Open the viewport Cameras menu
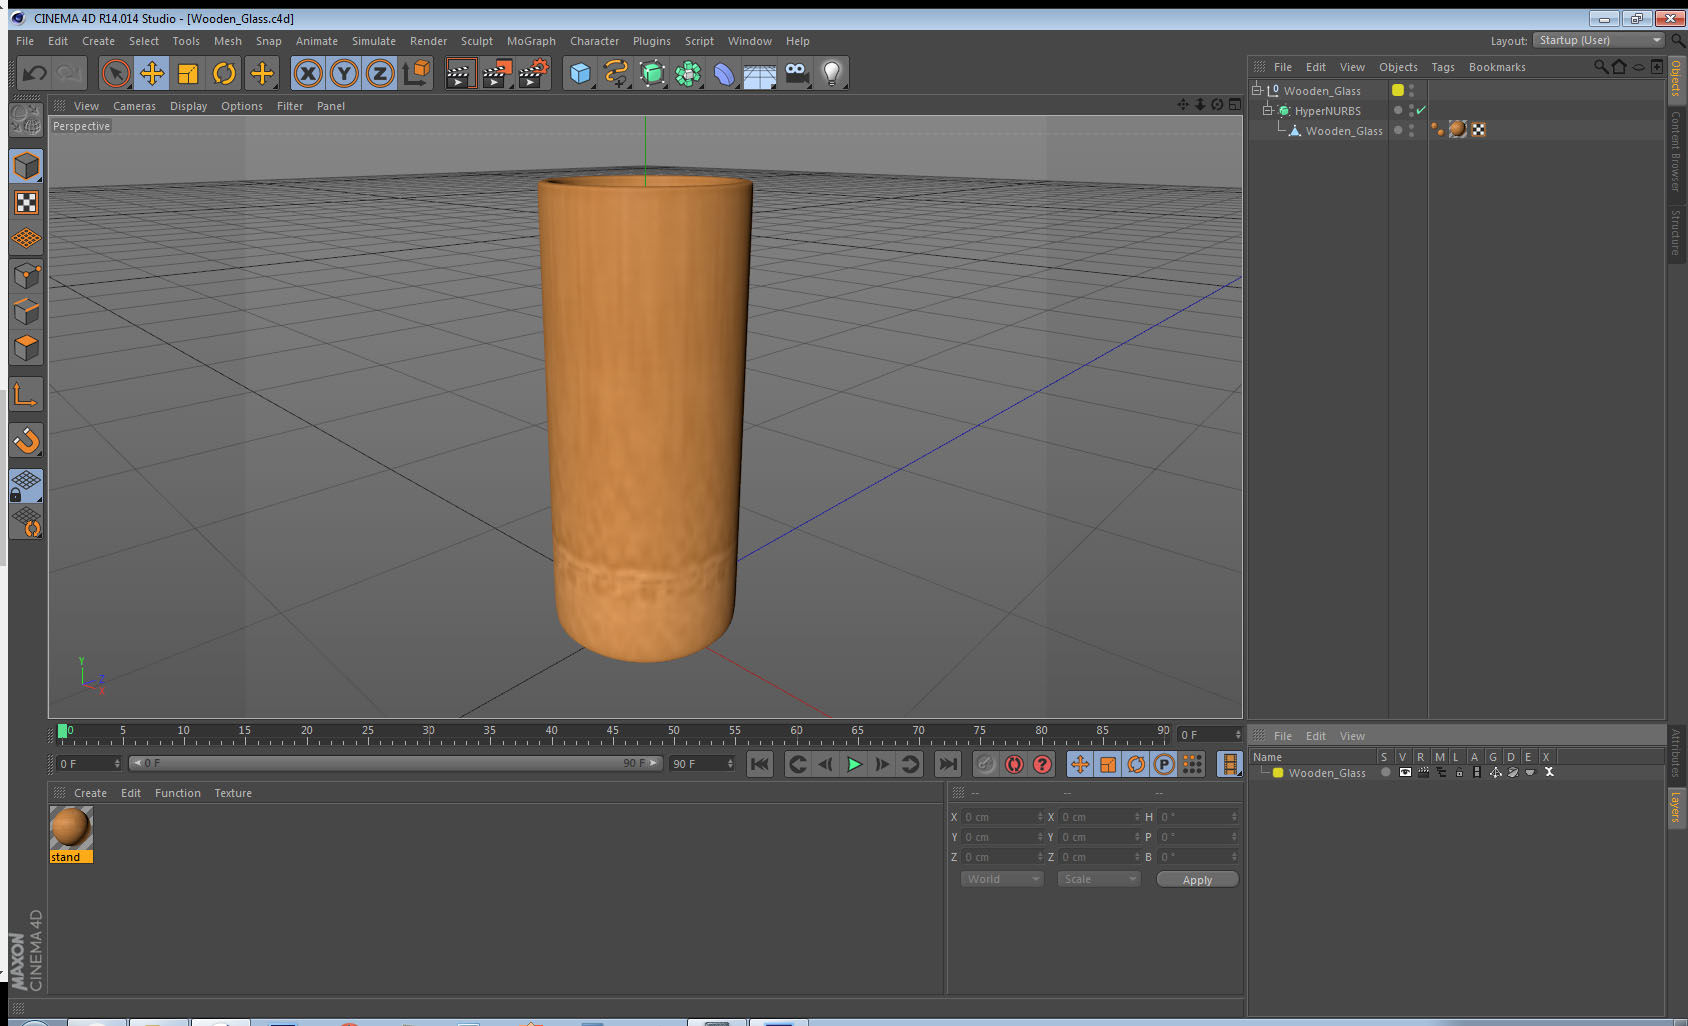The image size is (1688, 1026). pos(134,106)
